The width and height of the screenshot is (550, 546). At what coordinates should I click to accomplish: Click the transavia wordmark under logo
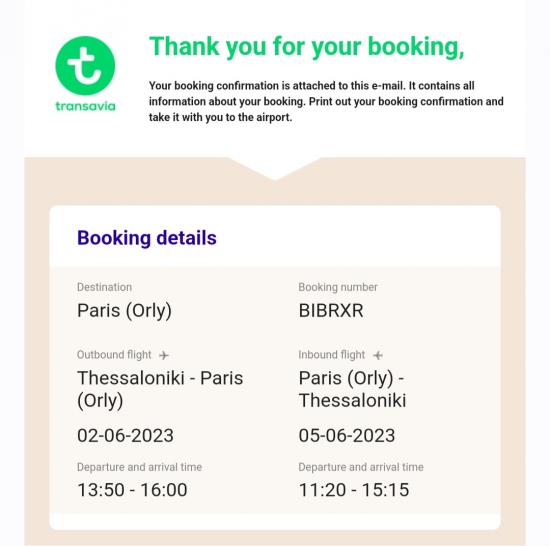[85, 106]
